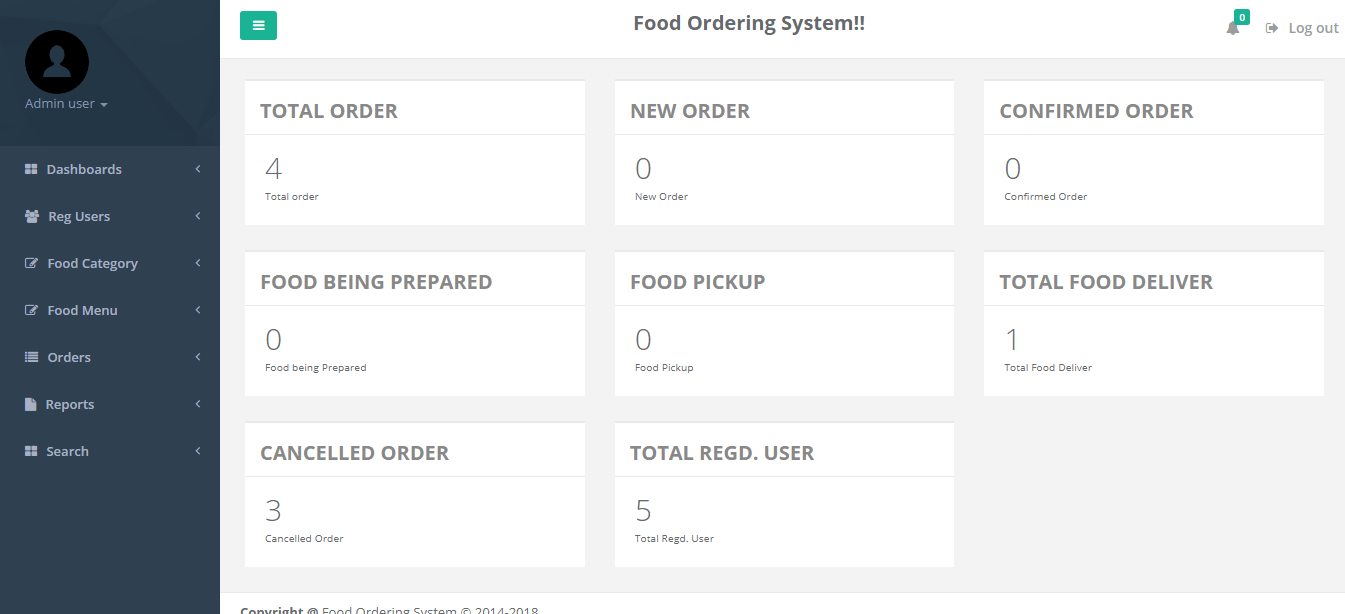This screenshot has height=614, width=1345.
Task: Click the Food Menu edit icon
Action: tap(31, 310)
